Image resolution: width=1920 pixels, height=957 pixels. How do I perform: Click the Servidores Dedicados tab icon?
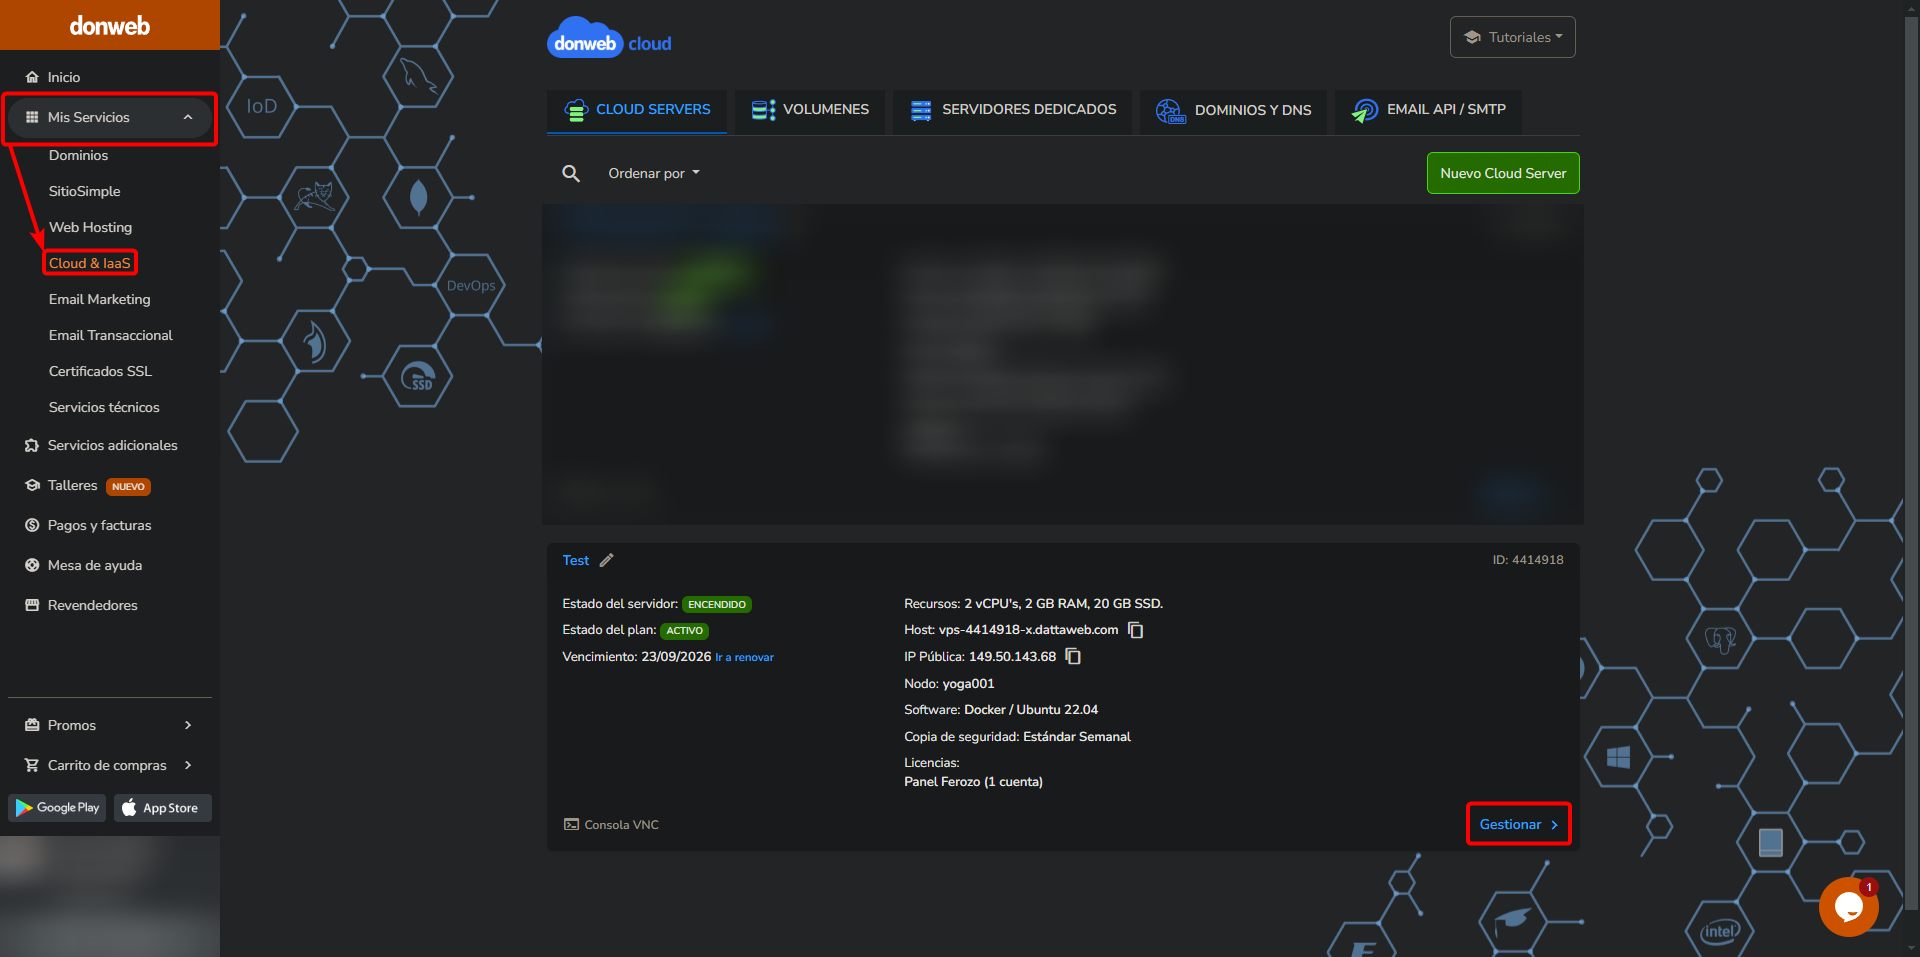point(921,110)
